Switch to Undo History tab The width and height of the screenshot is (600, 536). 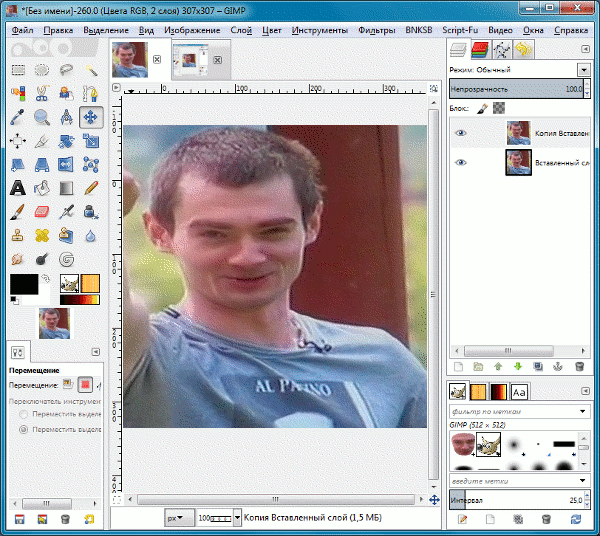tap(523, 50)
